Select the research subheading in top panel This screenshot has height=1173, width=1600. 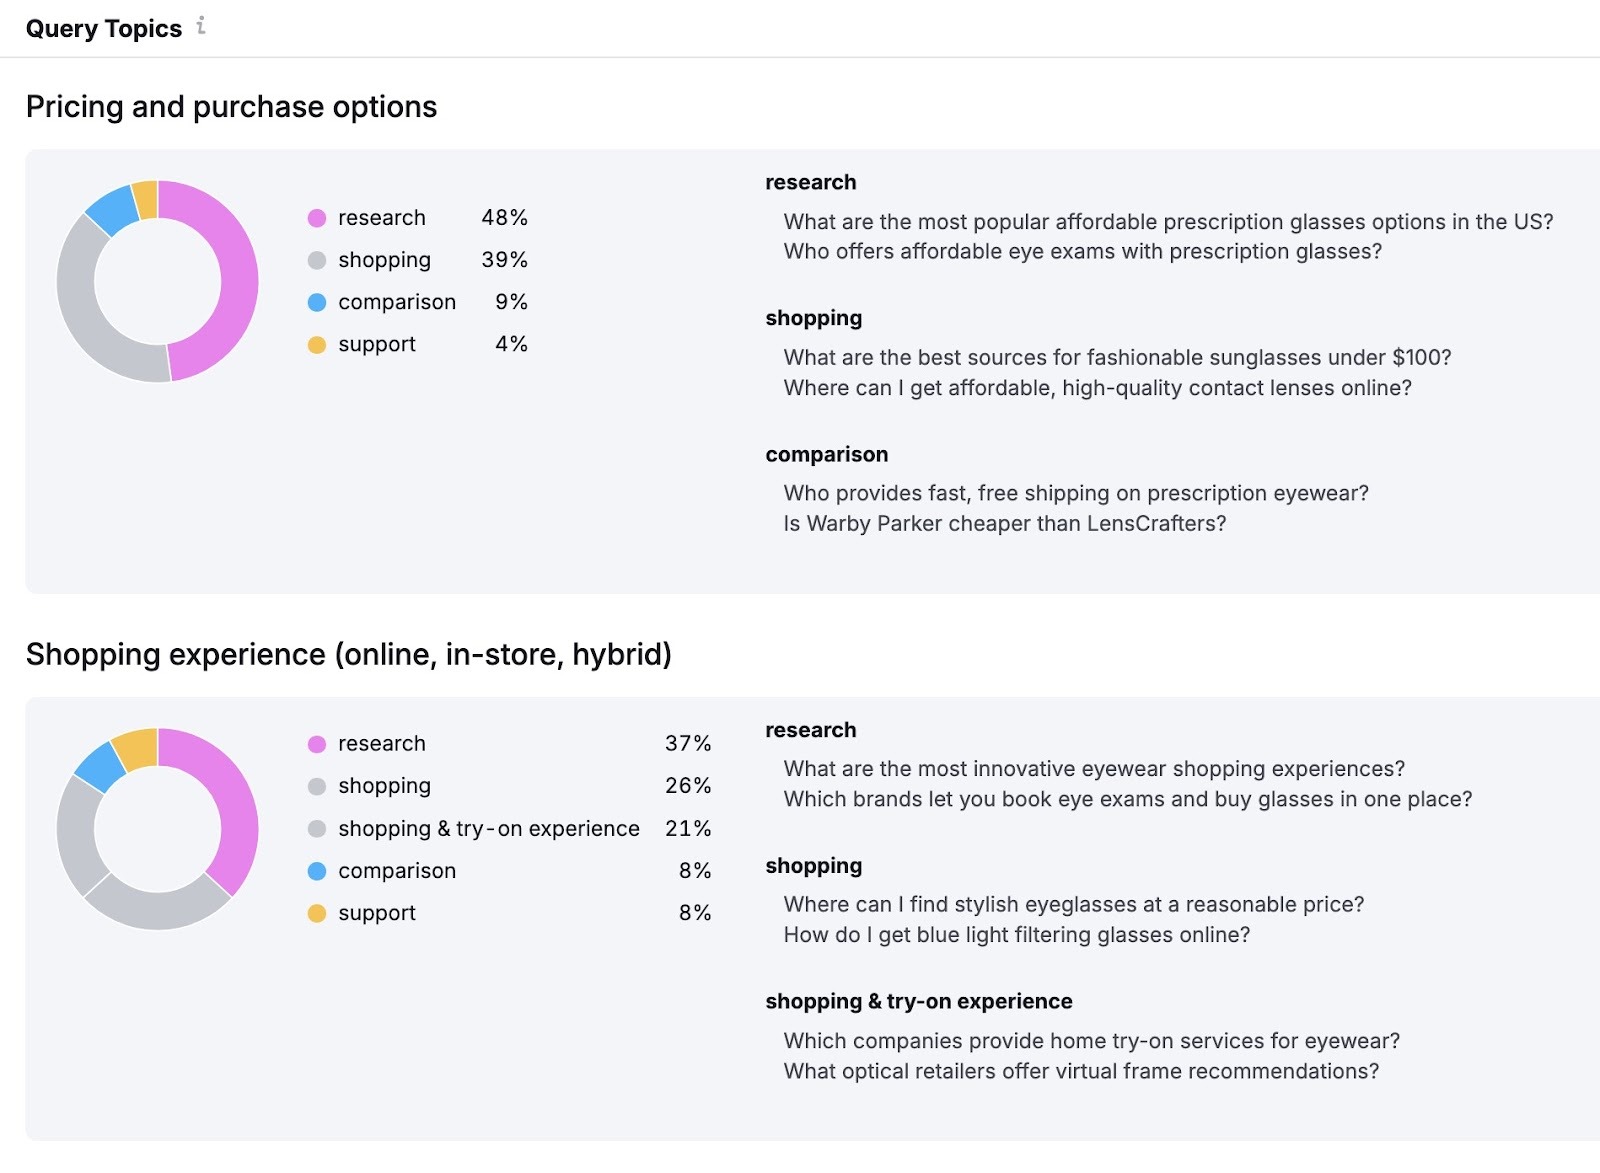coord(810,182)
